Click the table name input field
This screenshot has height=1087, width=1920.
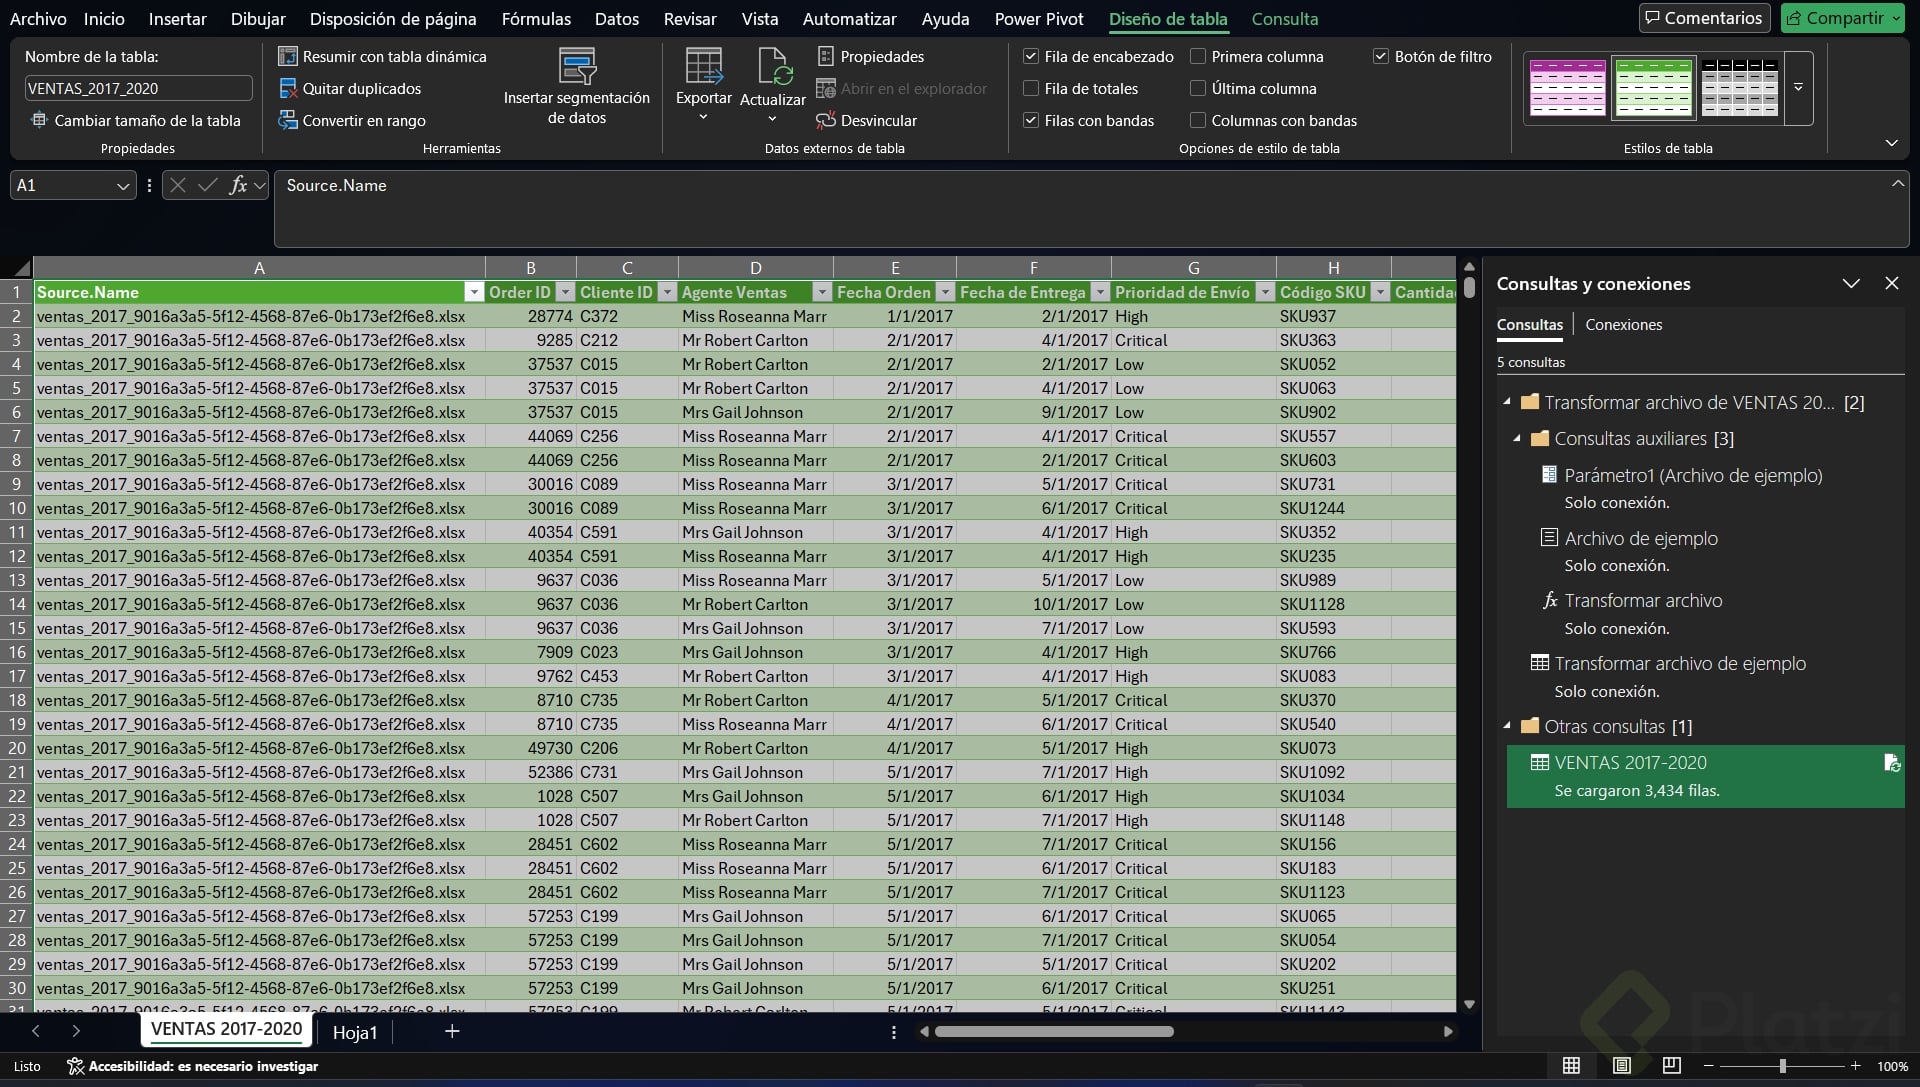(x=138, y=89)
